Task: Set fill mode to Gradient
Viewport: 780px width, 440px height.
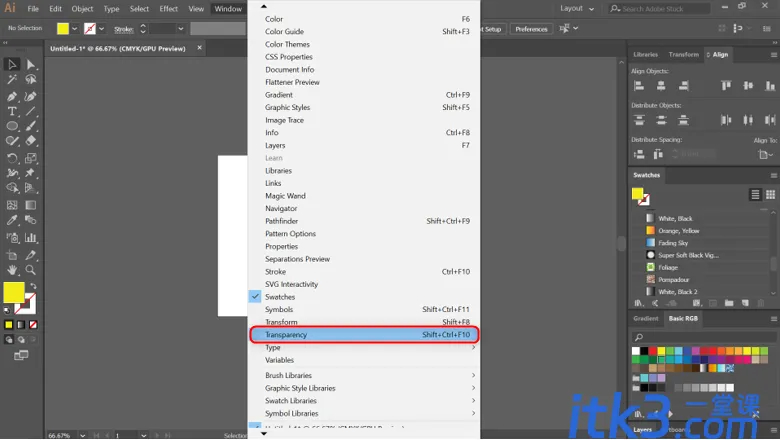Action: point(21,325)
